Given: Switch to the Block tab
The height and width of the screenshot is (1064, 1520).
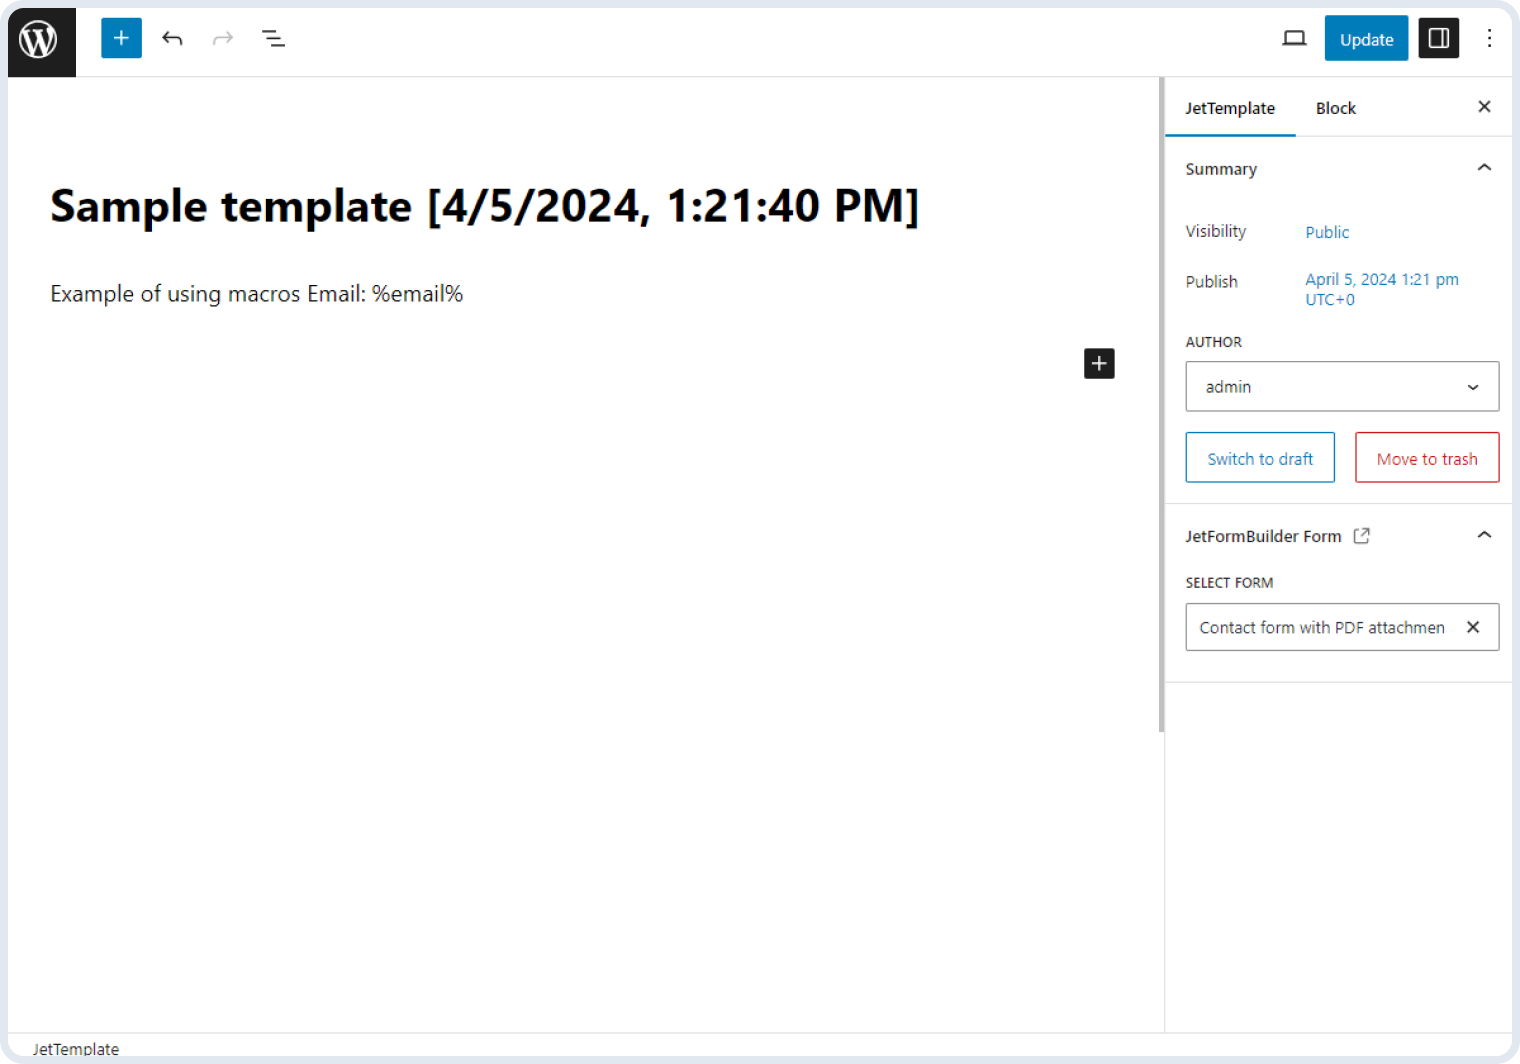Looking at the screenshot, I should click(x=1336, y=108).
